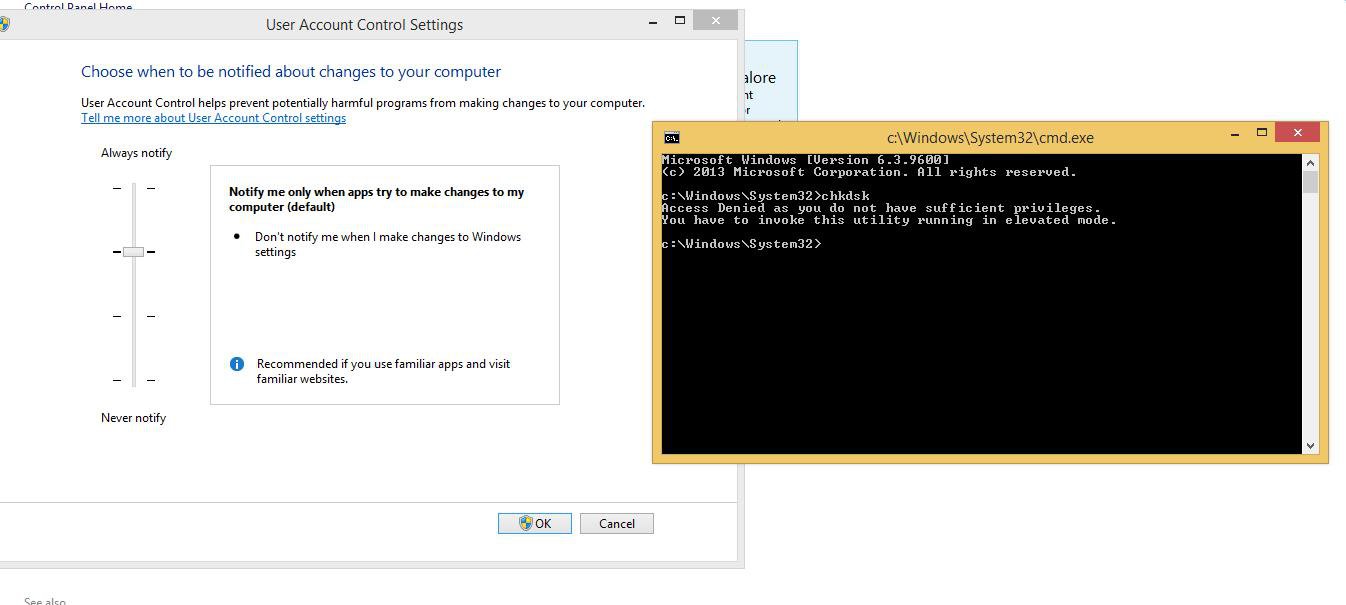Viewport: 1346px width, 605px height.
Task: Click the 'You have to invoke this utility' line
Action: click(x=889, y=220)
